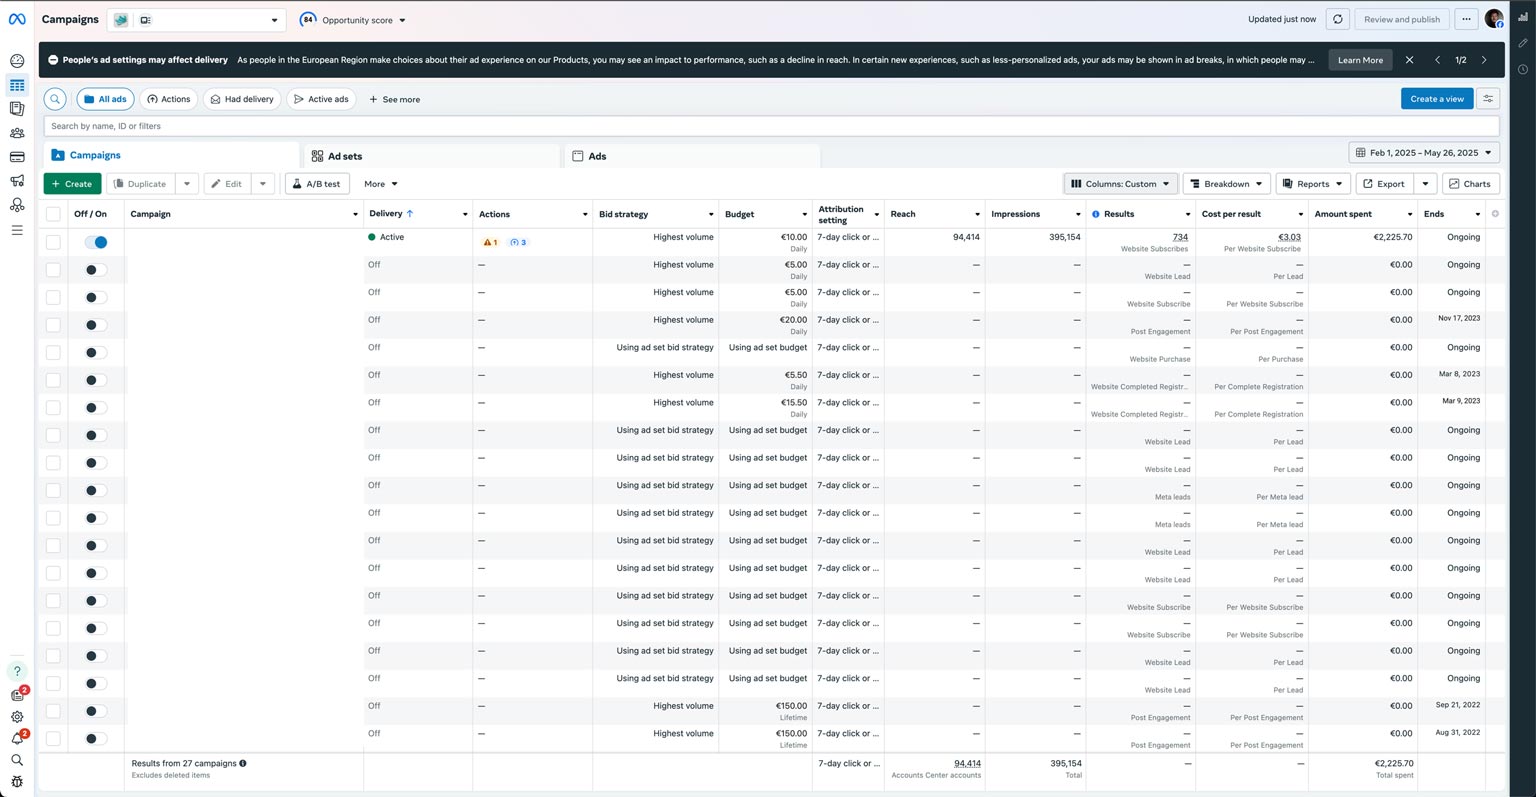The image size is (1536, 797).
Task: Open the pencil edit side panel icon
Action: [1523, 43]
